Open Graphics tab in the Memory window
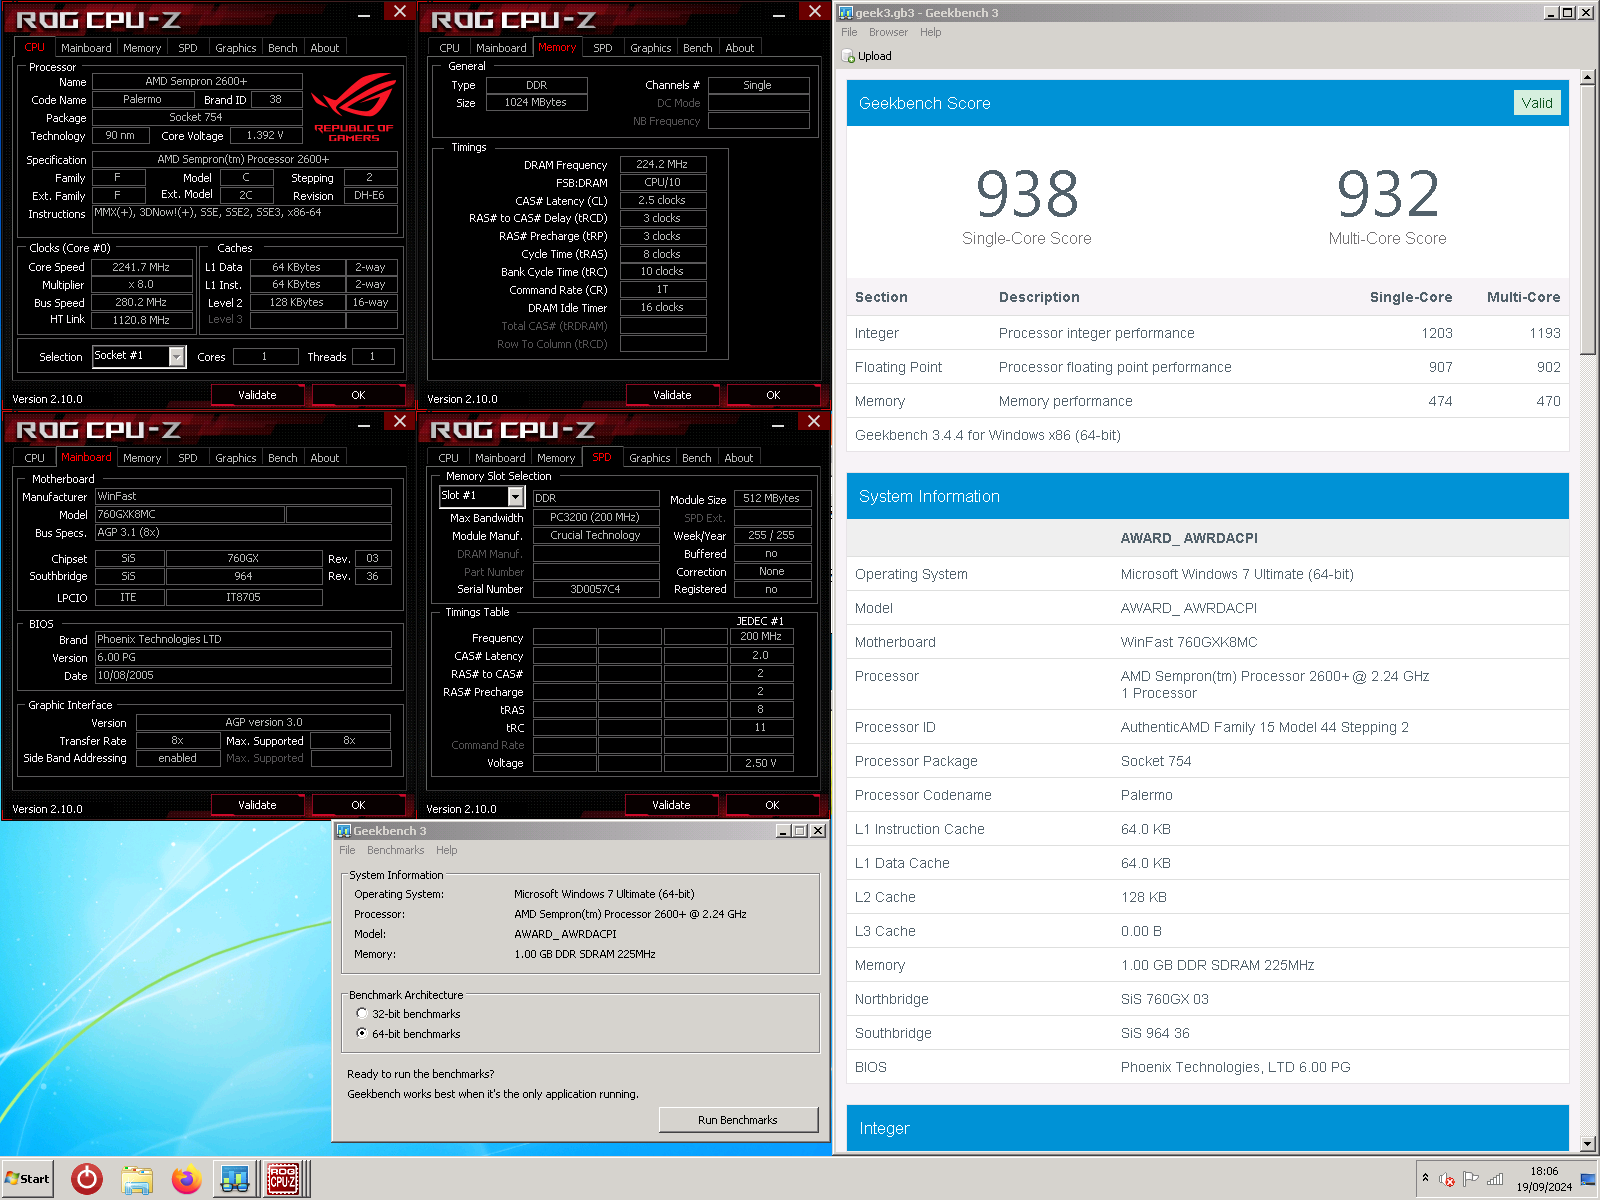Image resolution: width=1600 pixels, height=1200 pixels. 651,48
